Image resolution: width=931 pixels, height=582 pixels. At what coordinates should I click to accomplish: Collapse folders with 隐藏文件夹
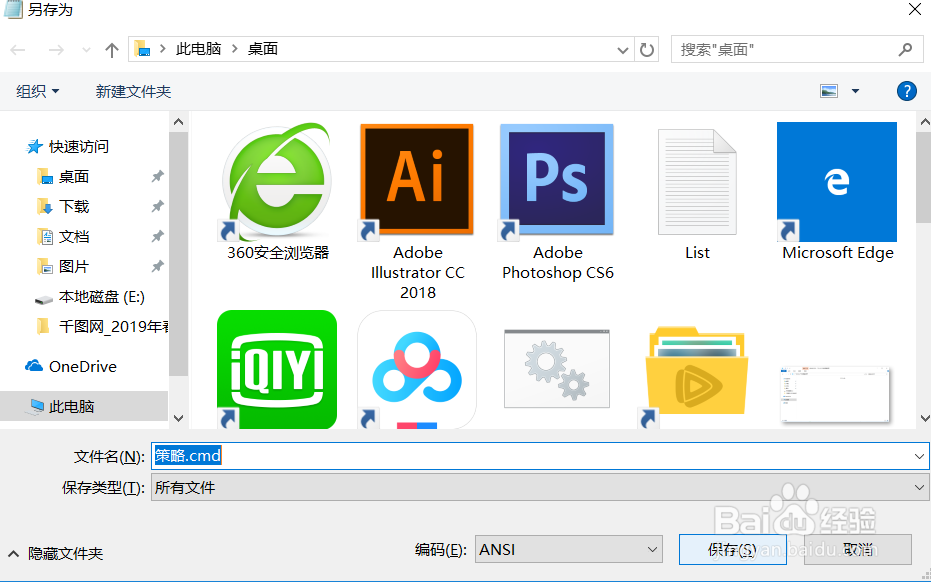pyautogui.click(x=56, y=553)
